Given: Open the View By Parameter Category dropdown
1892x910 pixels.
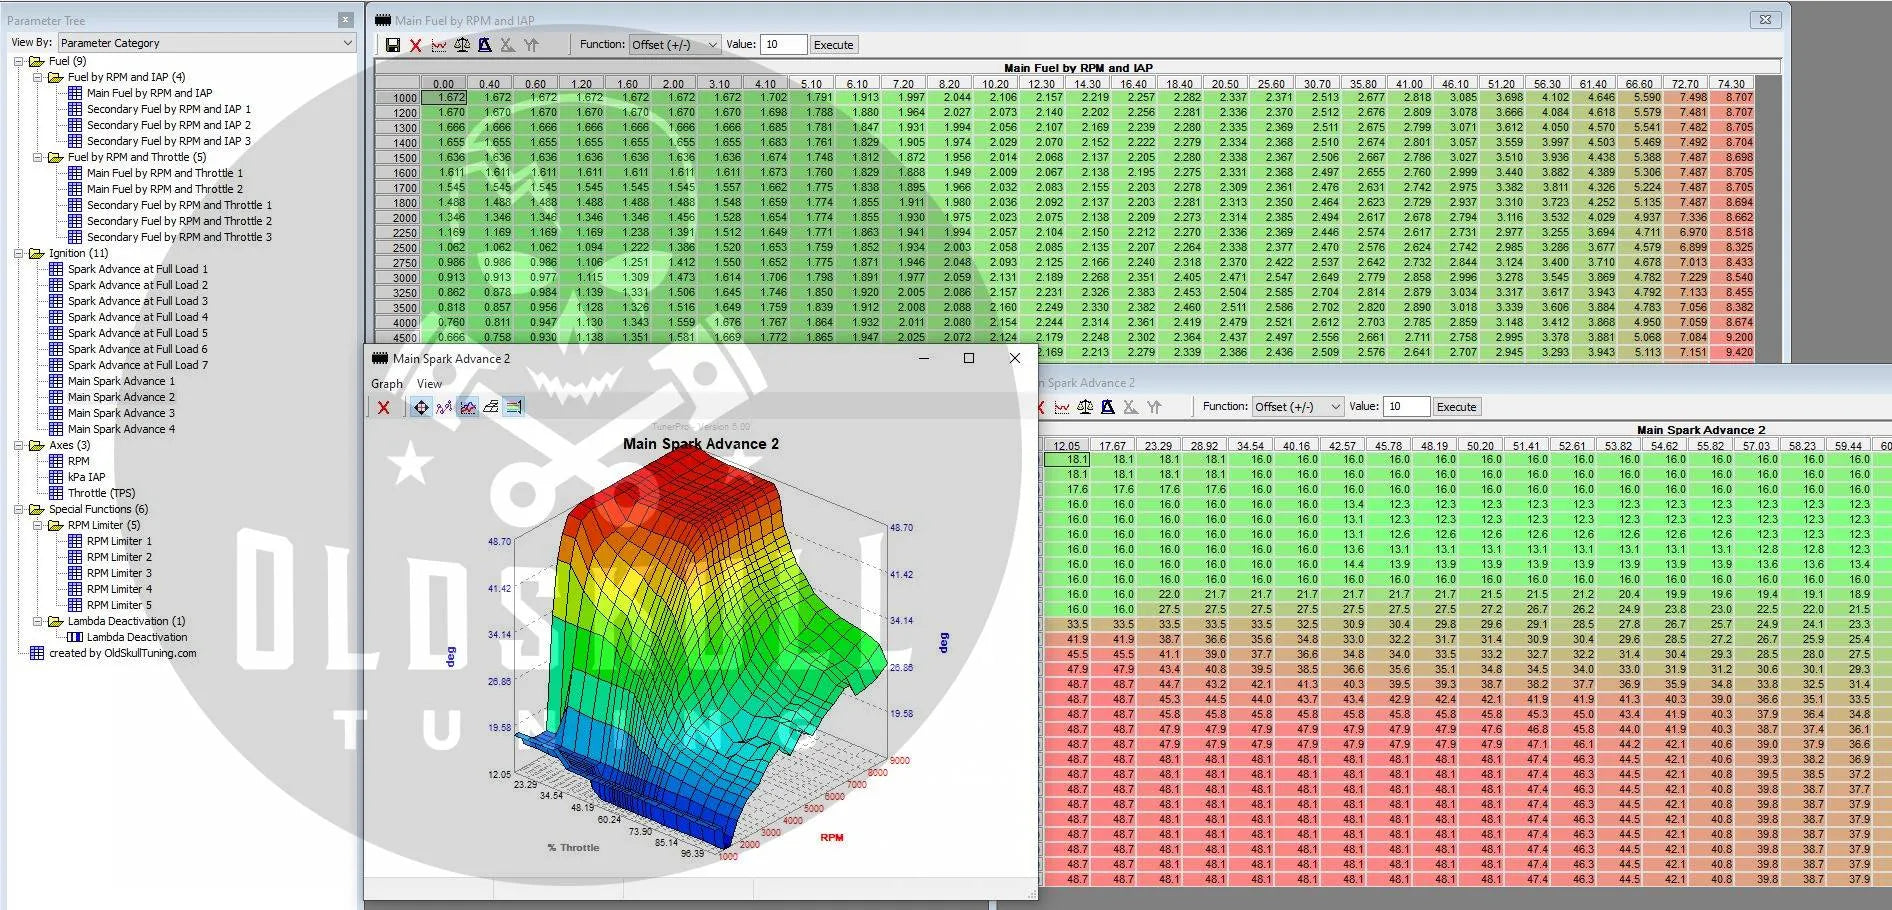Looking at the screenshot, I should [x=206, y=43].
